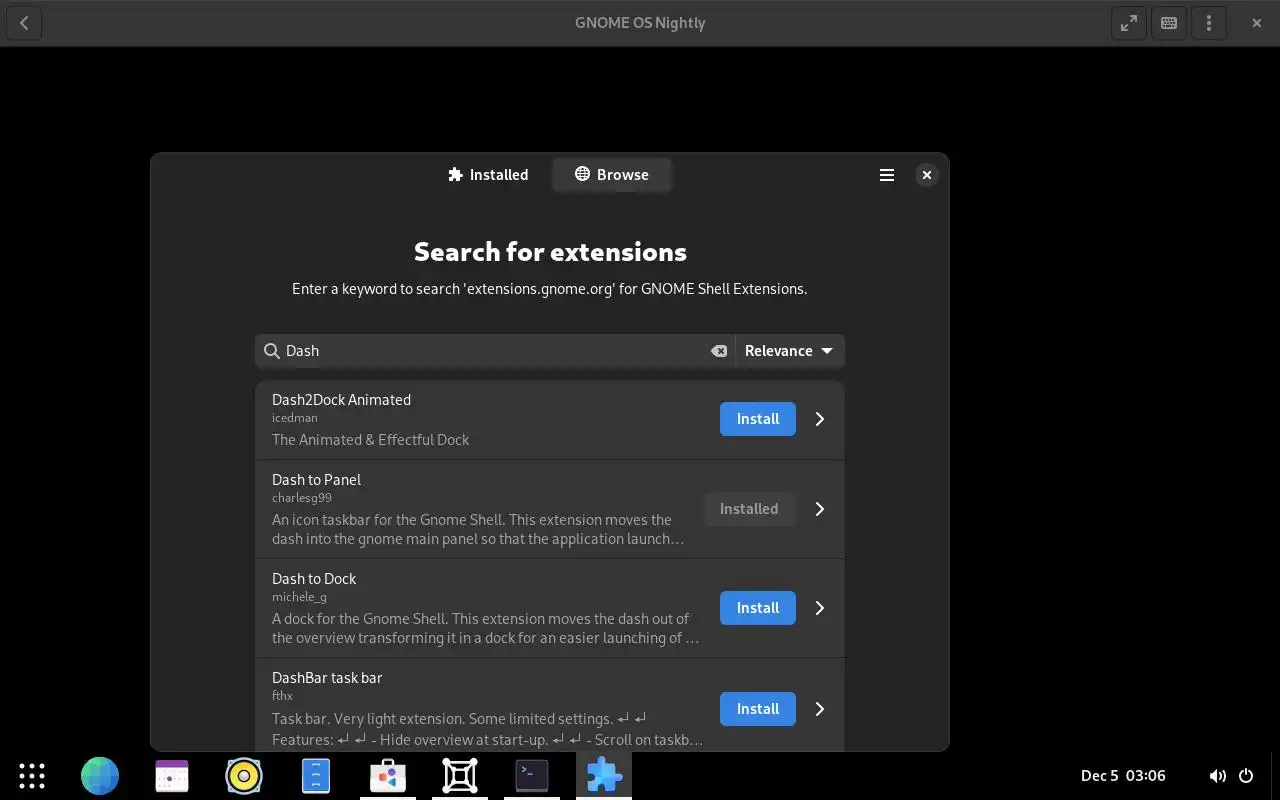1280x800 pixels.
Task: Open the Files cabinet icon in taskbar
Action: click(316, 775)
